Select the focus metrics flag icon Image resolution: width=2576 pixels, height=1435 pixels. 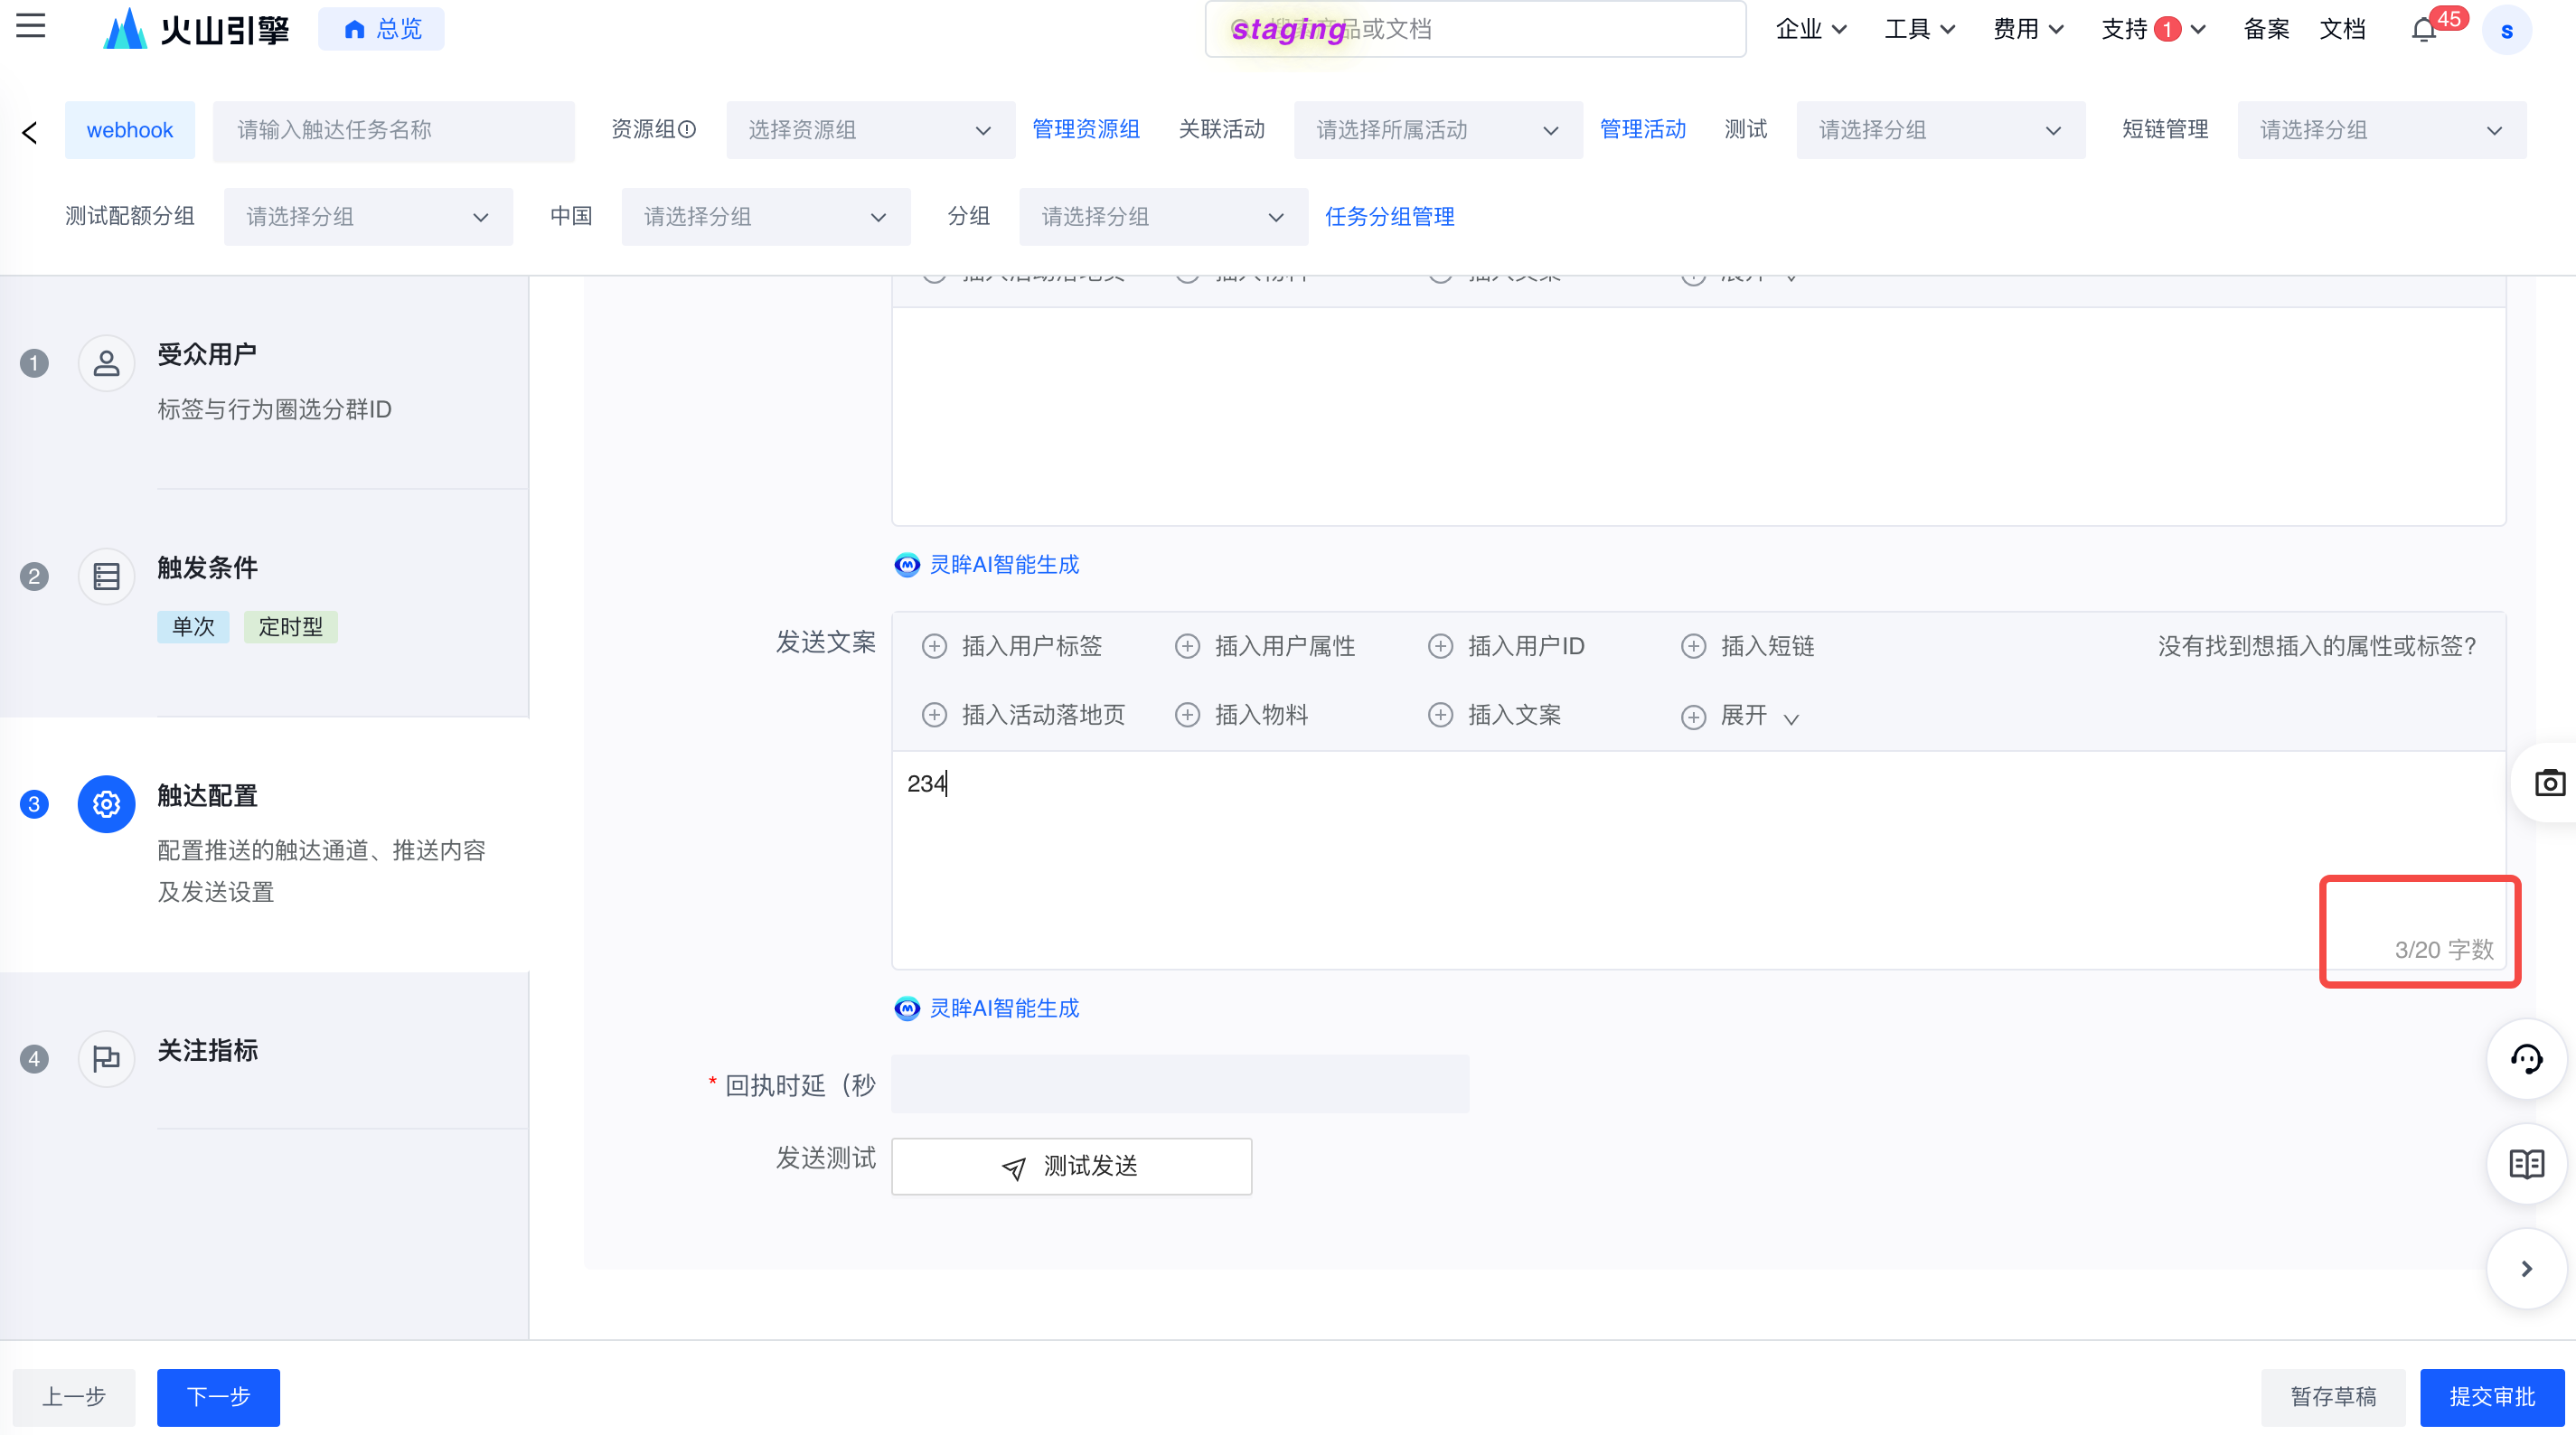(x=107, y=1058)
